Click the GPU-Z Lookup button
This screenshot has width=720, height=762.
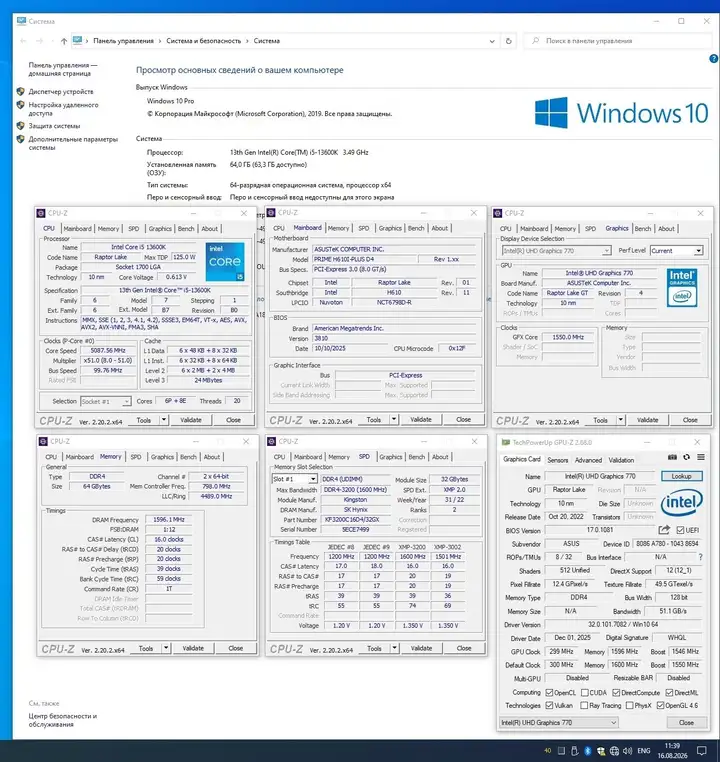click(x=682, y=476)
